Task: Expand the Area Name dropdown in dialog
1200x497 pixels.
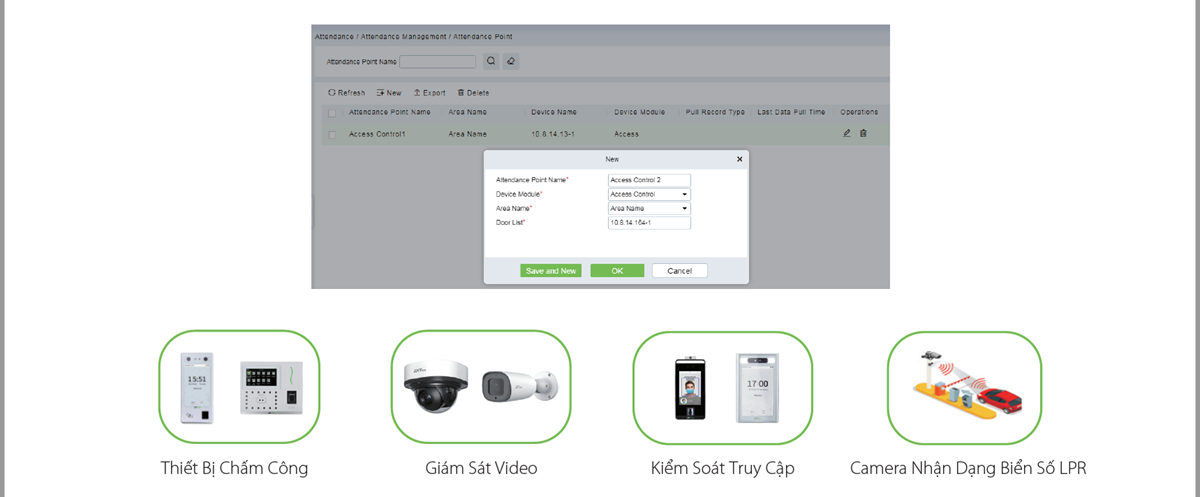Action: pos(649,208)
